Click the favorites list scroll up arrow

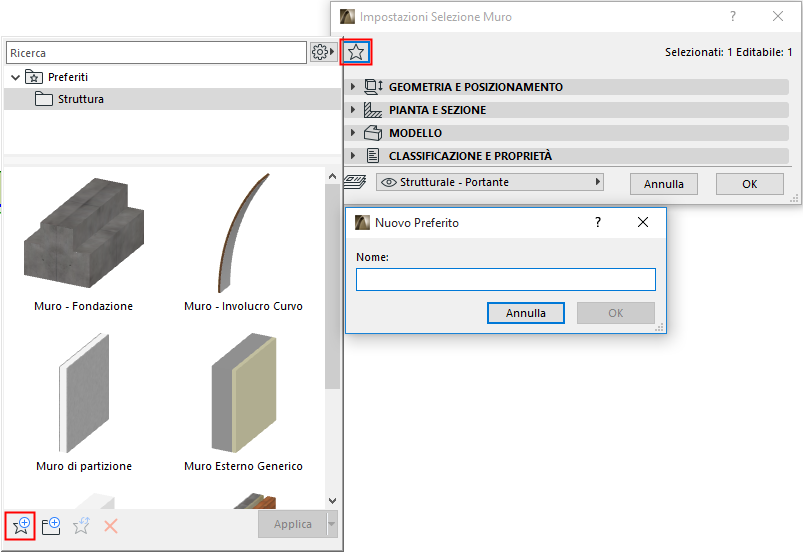click(332, 176)
